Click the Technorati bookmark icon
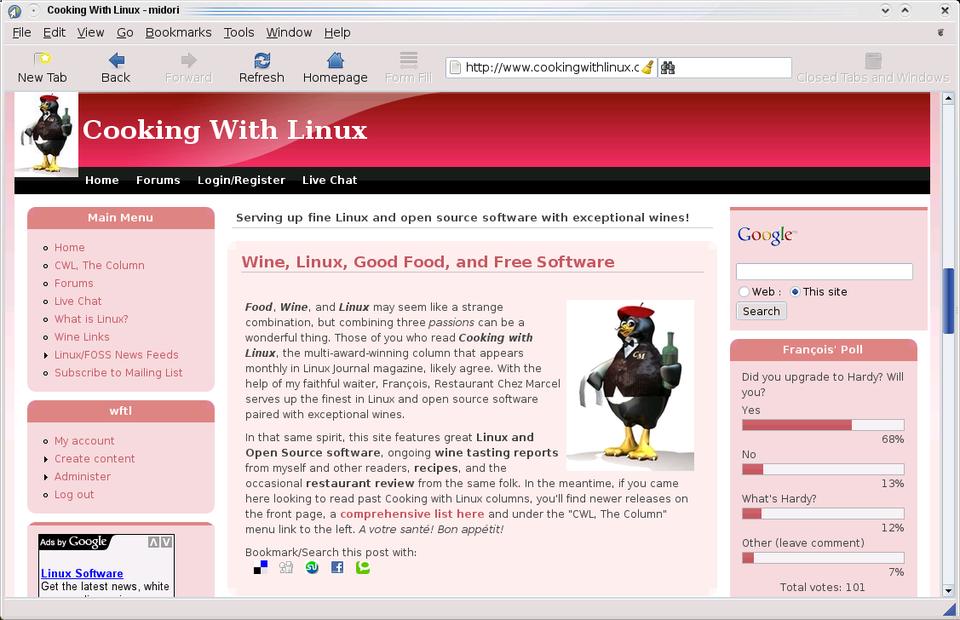The height and width of the screenshot is (620, 960). 362,567
